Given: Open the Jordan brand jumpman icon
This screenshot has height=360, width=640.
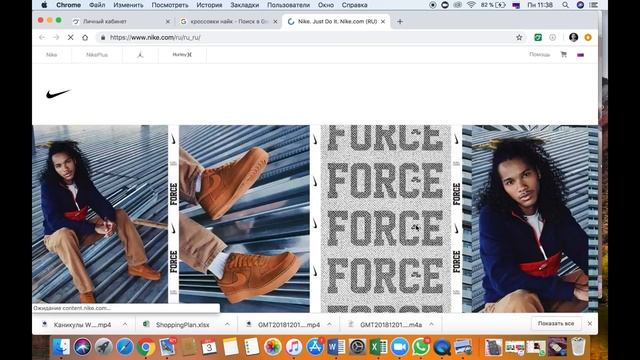Looking at the screenshot, I should (x=140, y=54).
